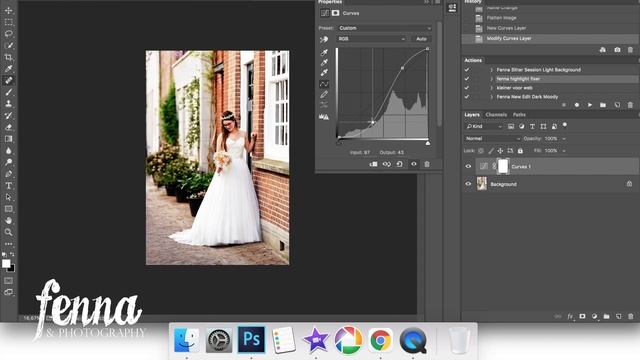Select the Hand tool
Image resolution: width=640 pixels, height=360 pixels.
click(9, 220)
